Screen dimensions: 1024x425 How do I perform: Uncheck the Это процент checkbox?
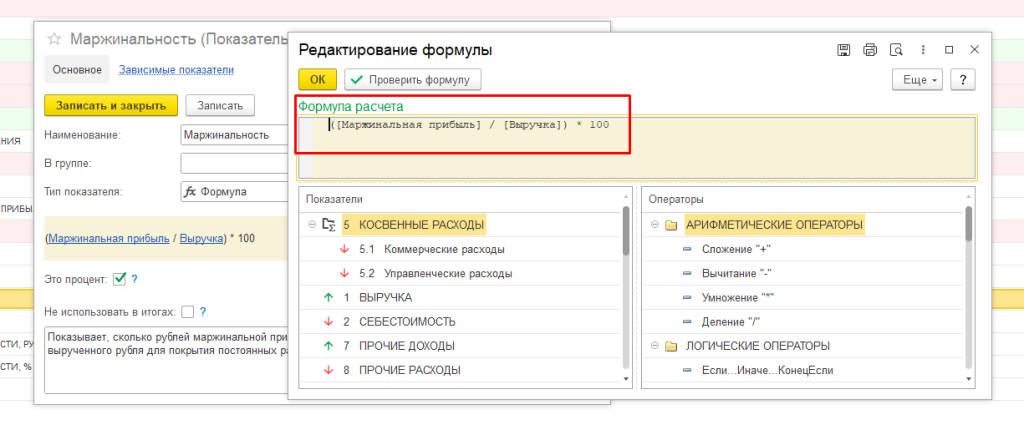(x=119, y=279)
